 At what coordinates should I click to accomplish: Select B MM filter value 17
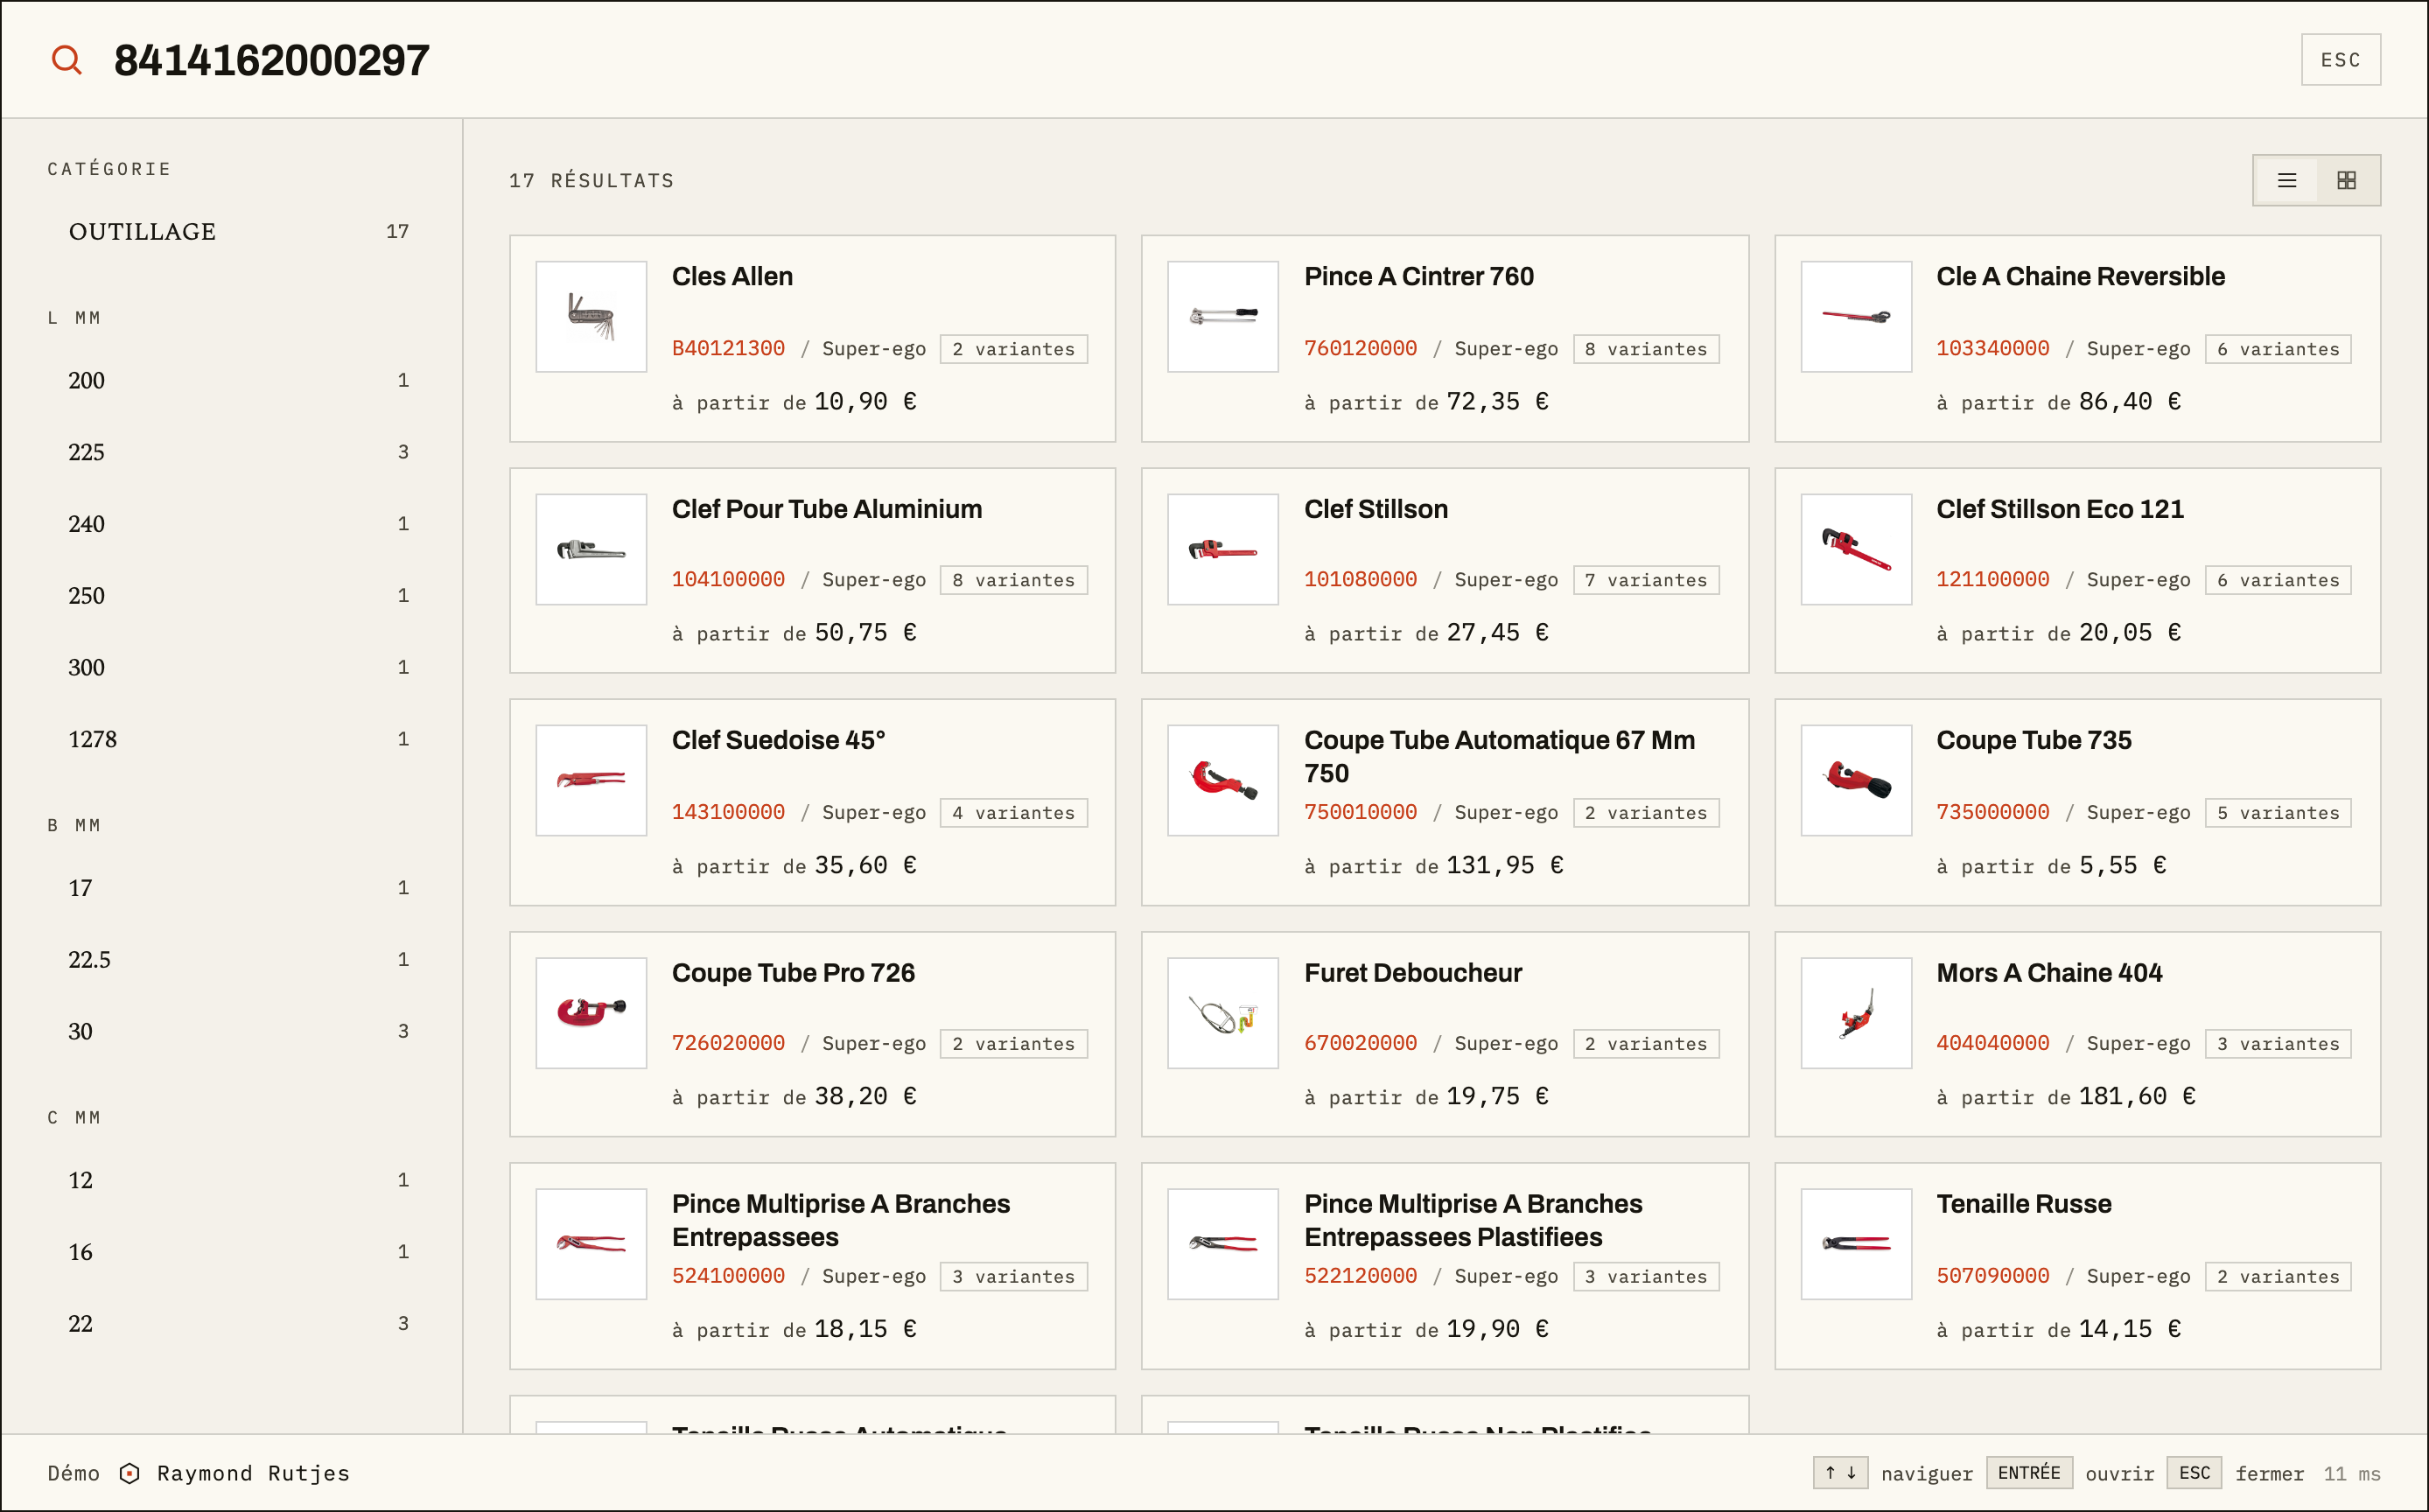coord(238,888)
